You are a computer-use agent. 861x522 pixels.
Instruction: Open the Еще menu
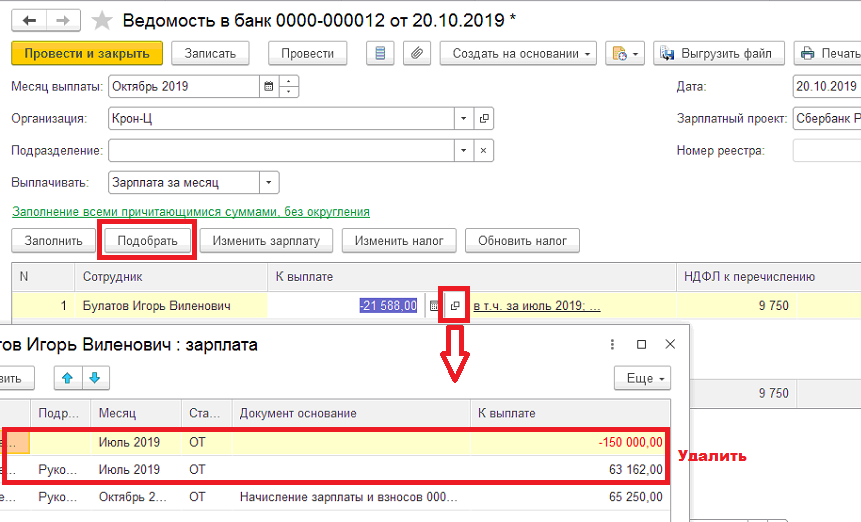642,378
